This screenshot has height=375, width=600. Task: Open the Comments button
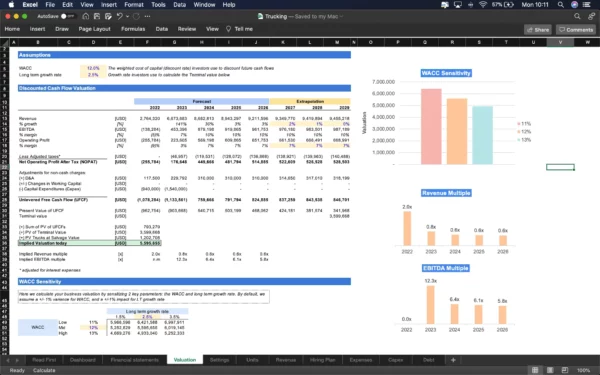pyautogui.click(x=576, y=29)
